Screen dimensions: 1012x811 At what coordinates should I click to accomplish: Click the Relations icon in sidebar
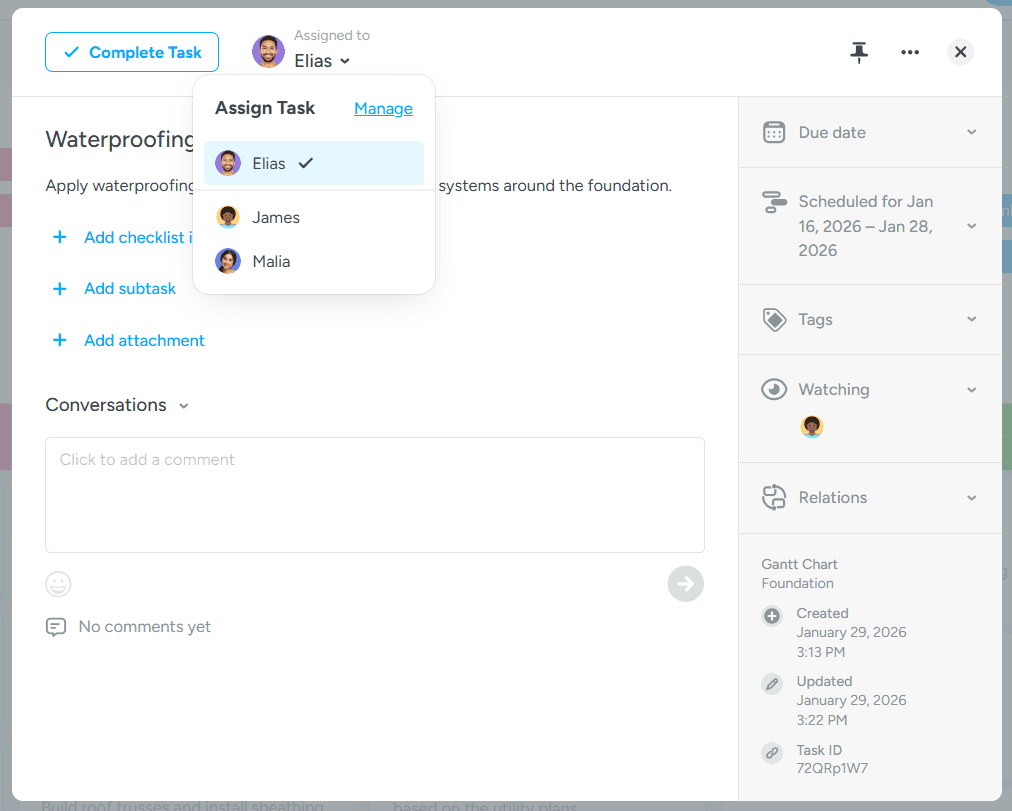774,498
